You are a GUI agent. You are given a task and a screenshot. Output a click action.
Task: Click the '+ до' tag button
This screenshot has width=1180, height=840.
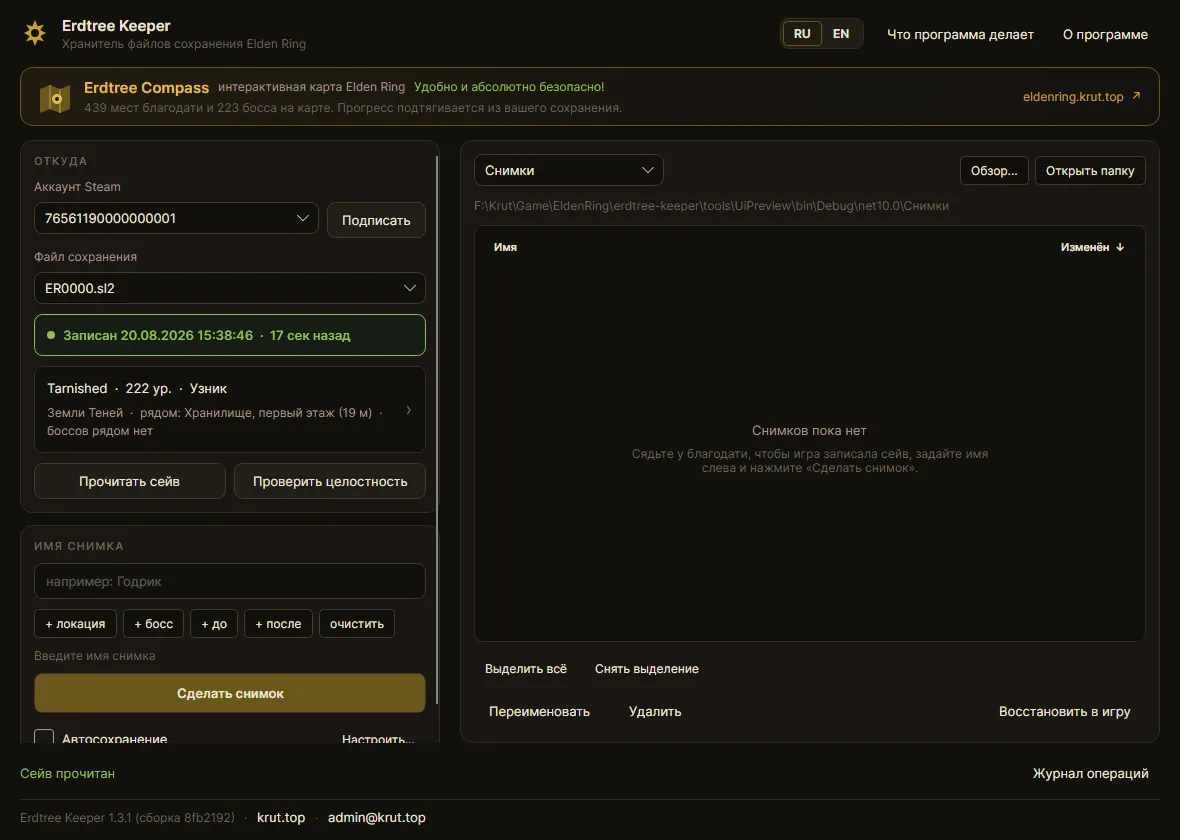pyautogui.click(x=214, y=623)
